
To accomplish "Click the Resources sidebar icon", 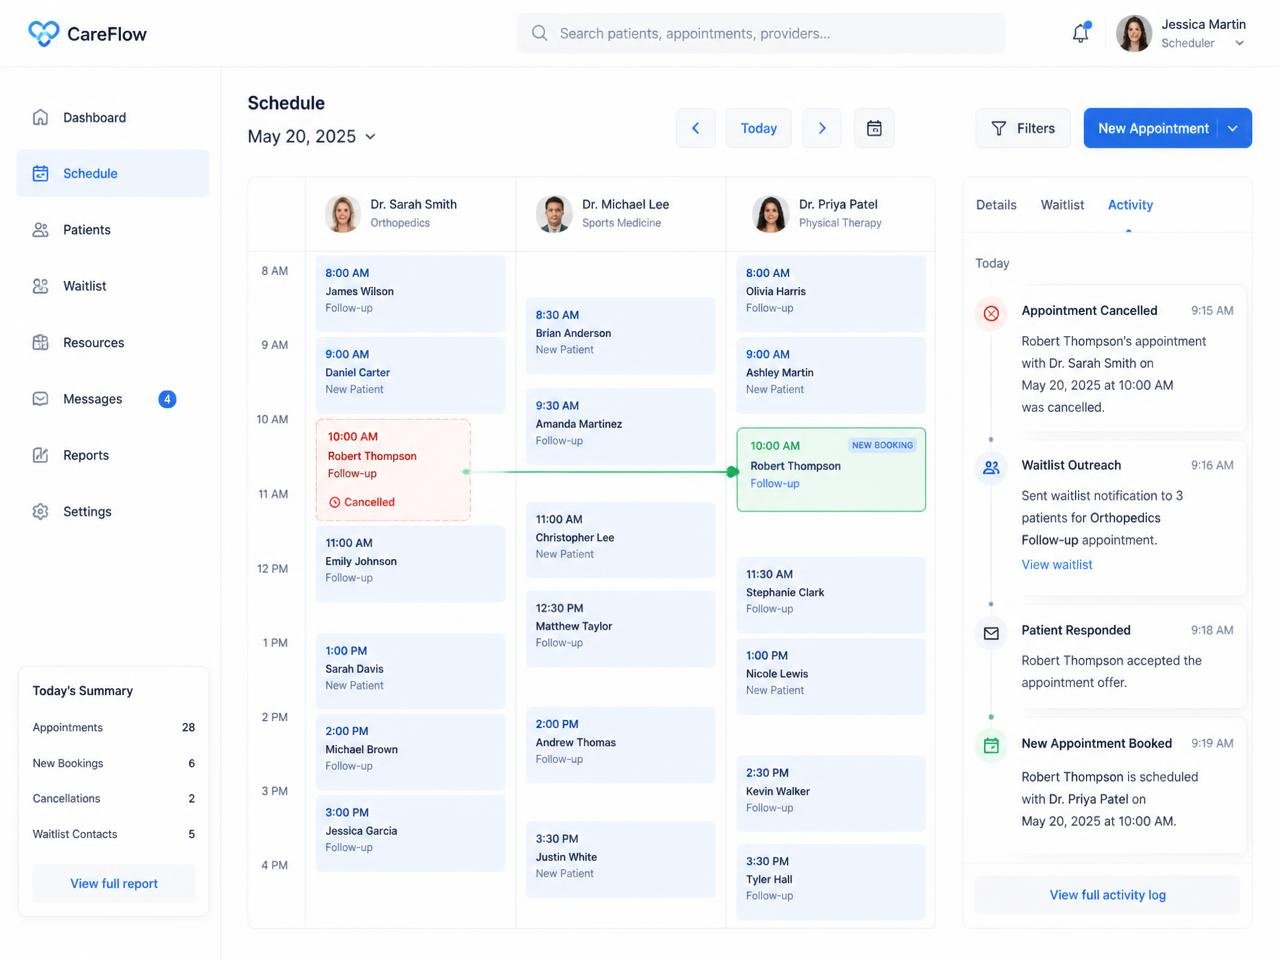I will [40, 342].
